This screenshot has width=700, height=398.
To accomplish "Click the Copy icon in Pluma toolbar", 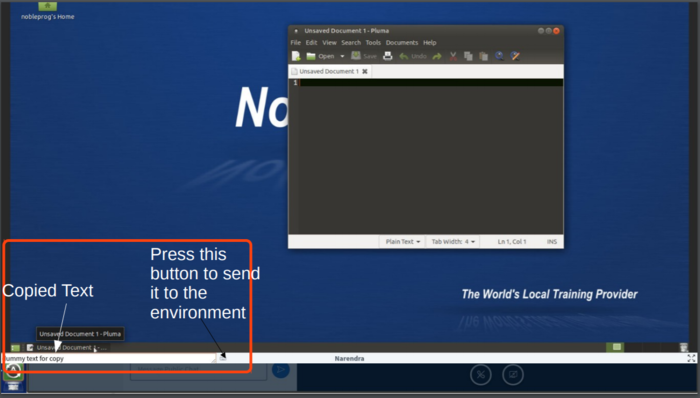I will (x=468, y=56).
